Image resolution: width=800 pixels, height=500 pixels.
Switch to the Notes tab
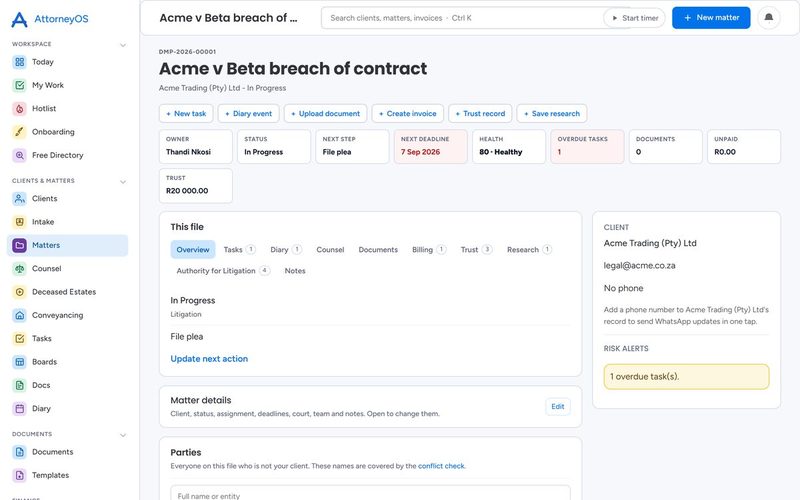tap(295, 271)
